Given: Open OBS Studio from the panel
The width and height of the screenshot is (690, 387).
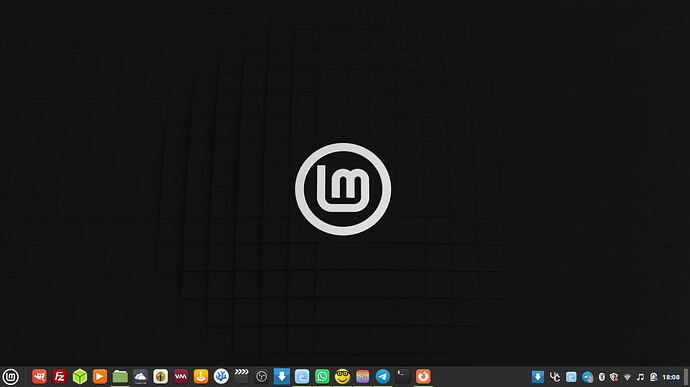Looking at the screenshot, I should (261, 376).
